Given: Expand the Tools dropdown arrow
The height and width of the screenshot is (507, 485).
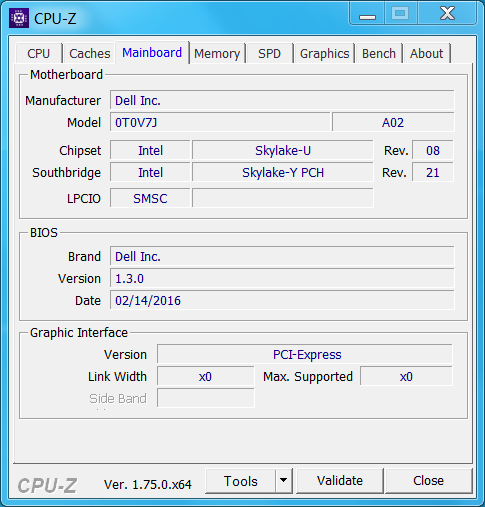Looking at the screenshot, I should 284,481.
